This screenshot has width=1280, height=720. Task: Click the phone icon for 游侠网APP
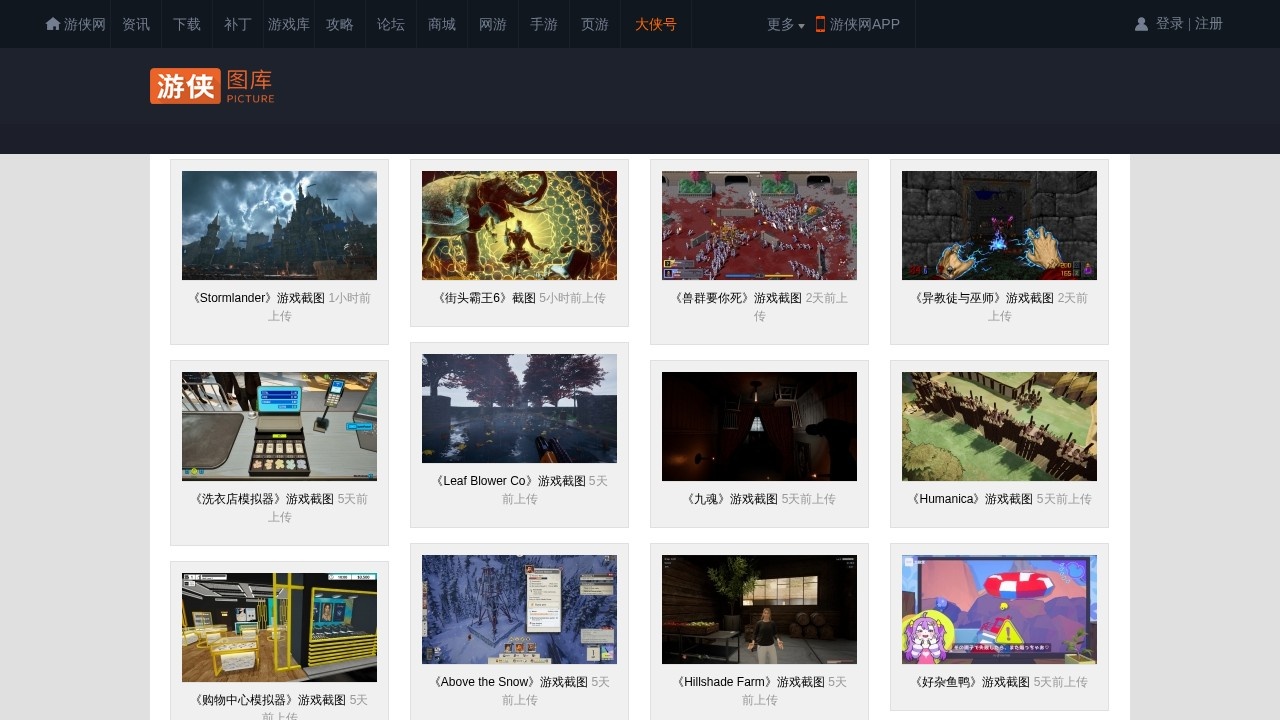820,24
